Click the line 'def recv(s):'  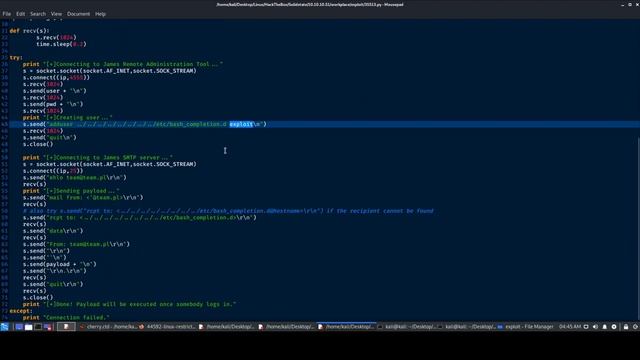(29, 31)
